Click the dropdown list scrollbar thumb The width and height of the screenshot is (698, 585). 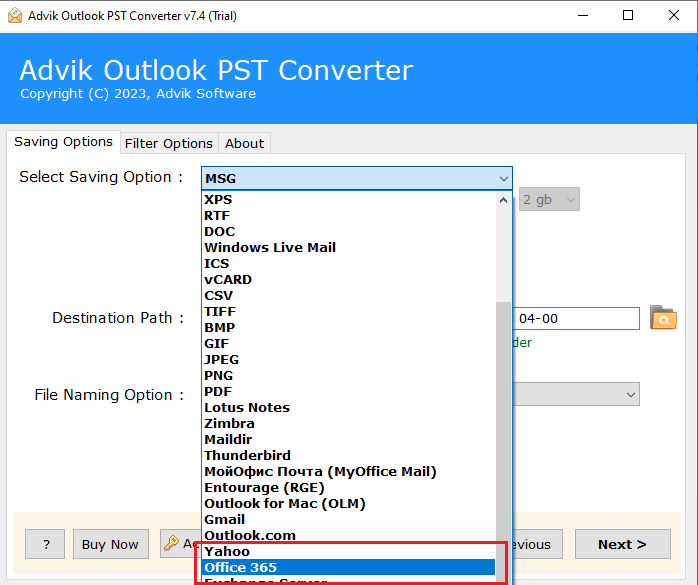pyautogui.click(x=503, y=441)
